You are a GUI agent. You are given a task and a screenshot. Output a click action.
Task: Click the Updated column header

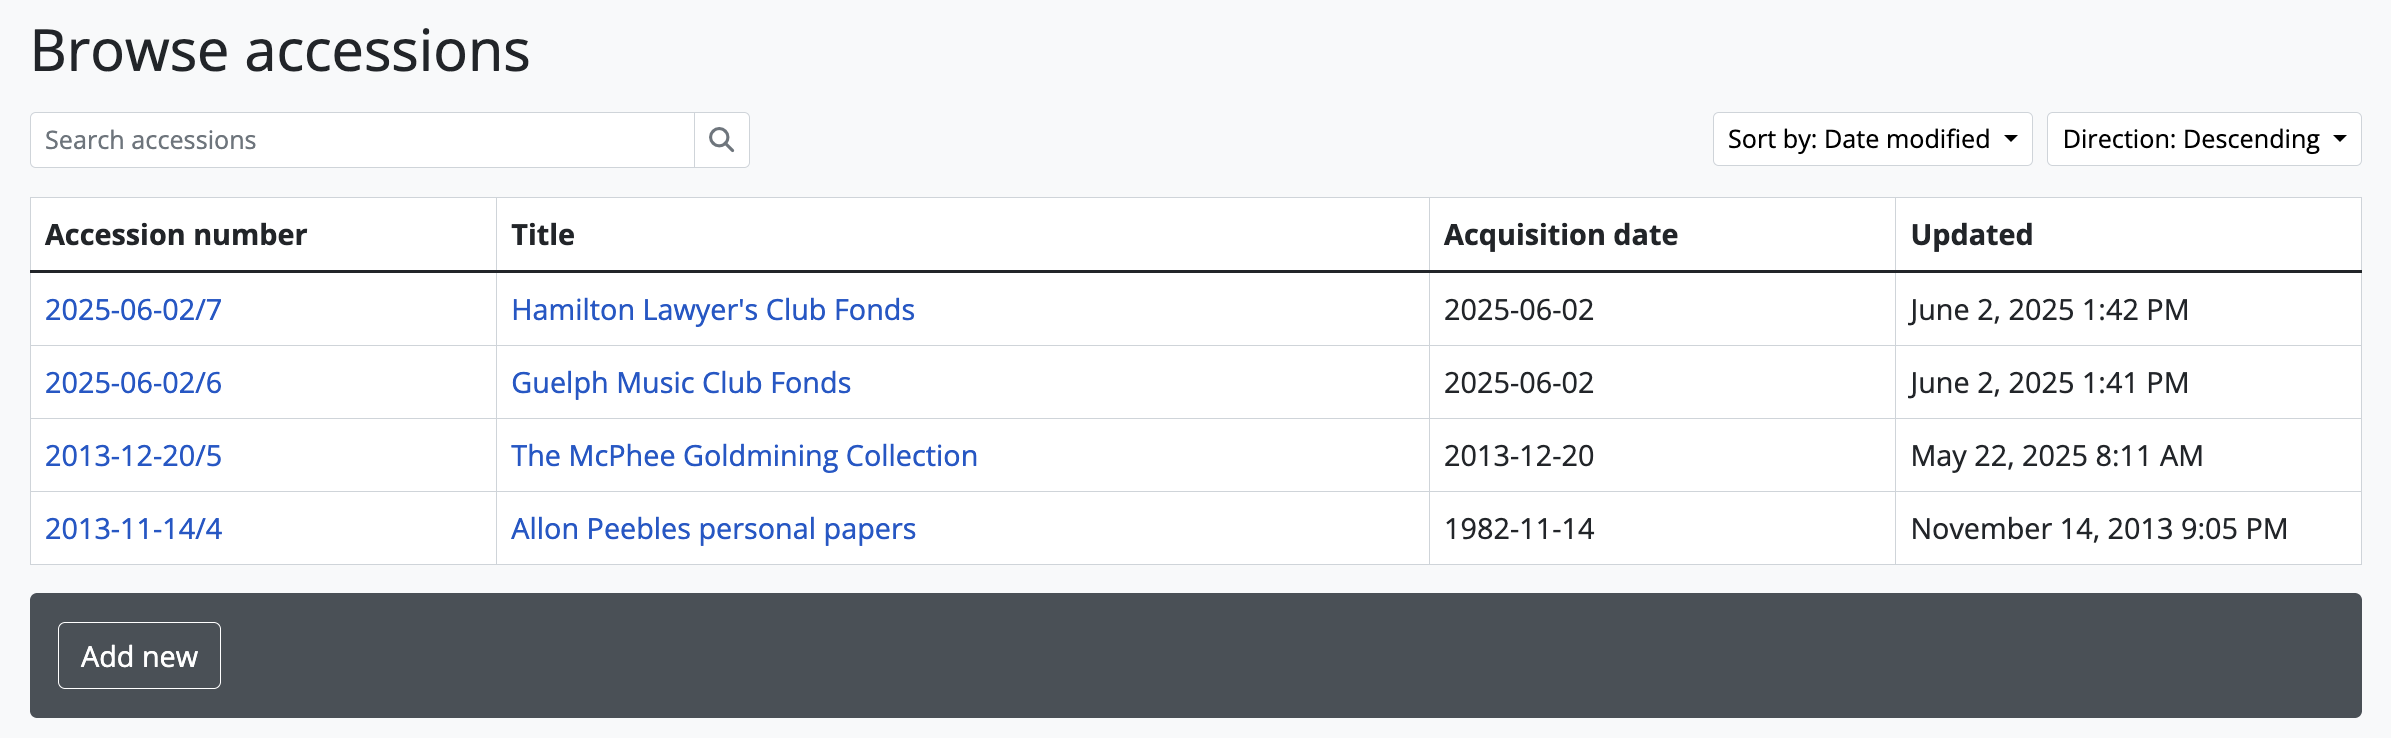[x=1971, y=235]
